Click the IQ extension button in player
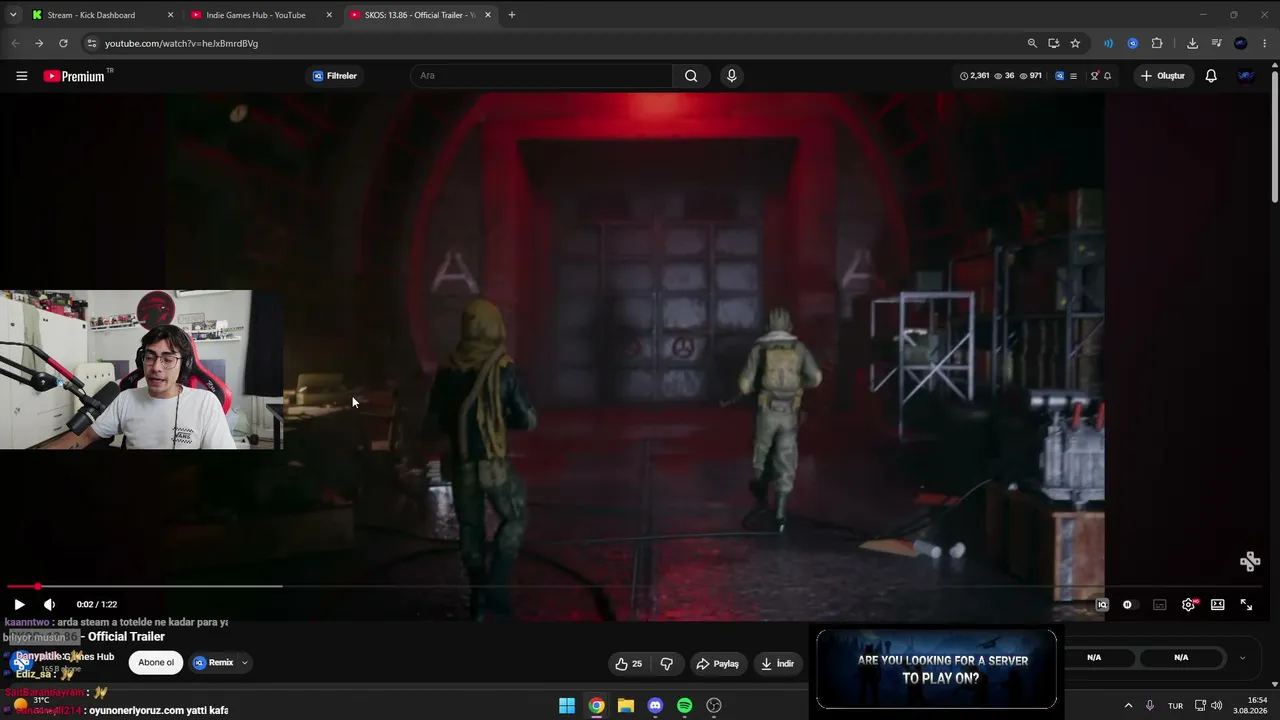 [x=1102, y=604]
